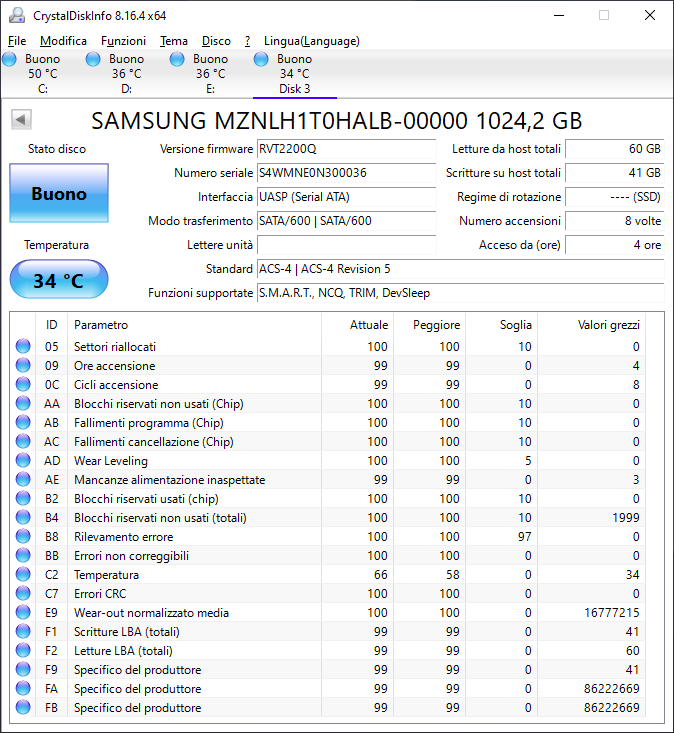Open the File menu
Image resolution: width=674 pixels, height=733 pixels.
(17, 41)
